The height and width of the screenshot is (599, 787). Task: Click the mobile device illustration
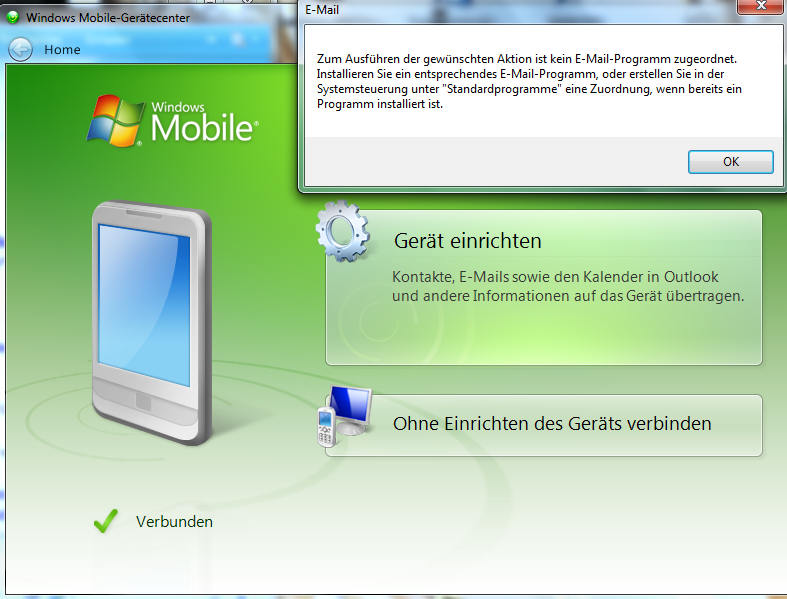click(x=152, y=322)
